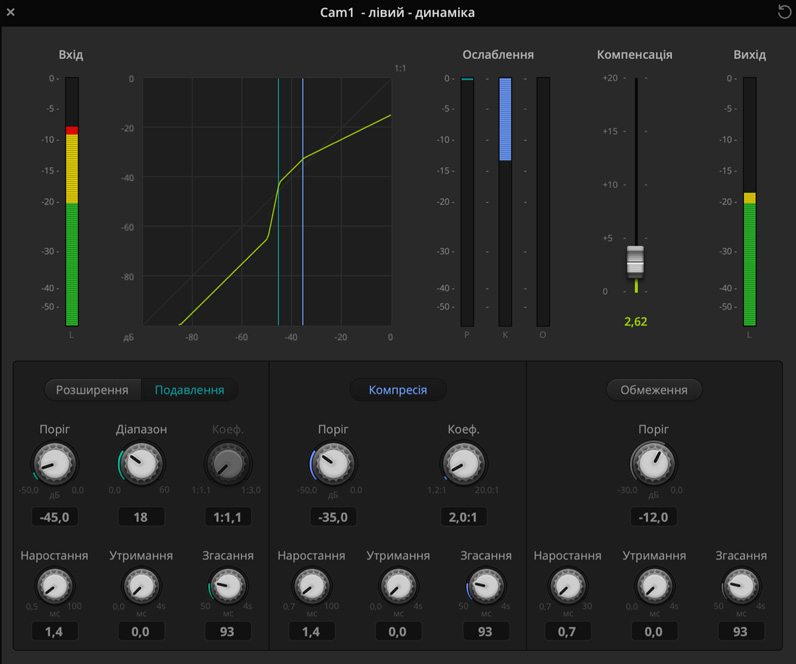Image resolution: width=796 pixels, height=664 pixels.
Task: Enable the Розширення expander mode
Action: pyautogui.click(x=92, y=390)
